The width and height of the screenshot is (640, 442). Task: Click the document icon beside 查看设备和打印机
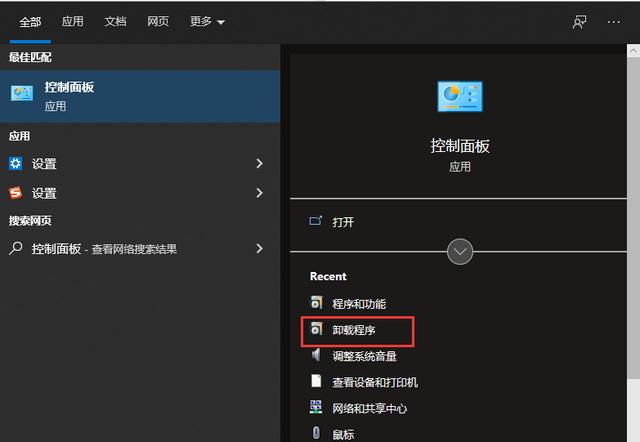pyautogui.click(x=316, y=381)
